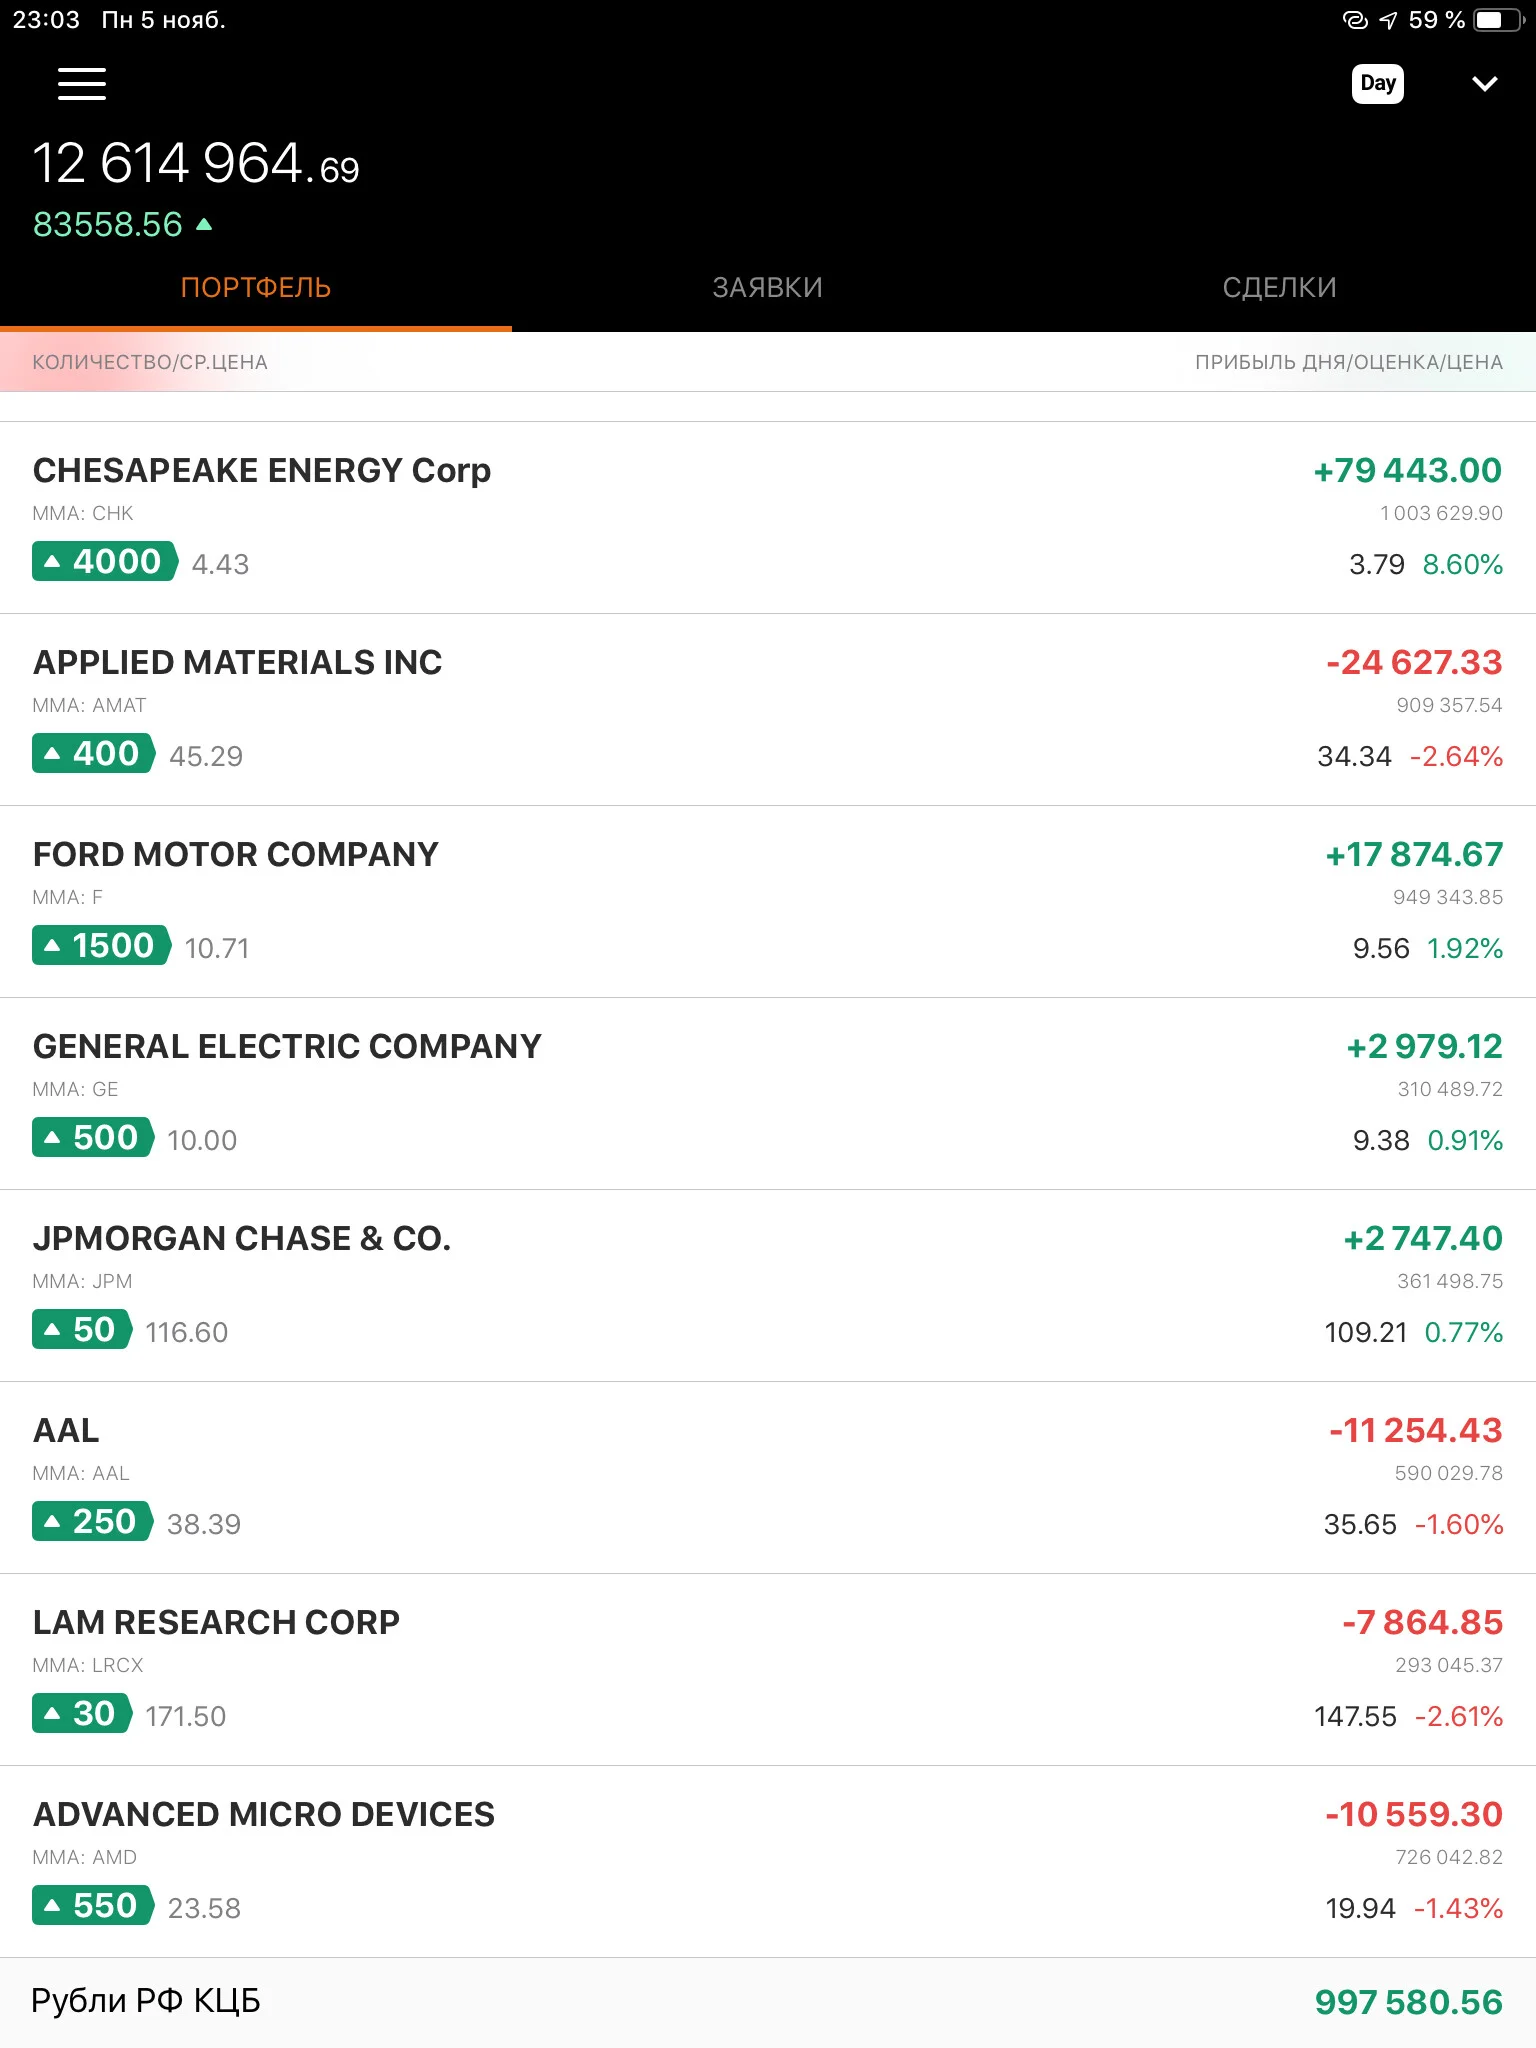Select Ford daily profit +17 874.67
Screen dimensions: 1536x2048
(x=1414, y=854)
